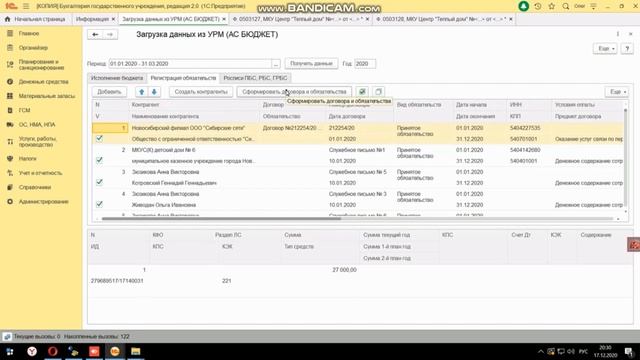Click Сформировать договора и обязательства button
Image resolution: width=640 pixels, height=360 pixels.
pos(294,92)
